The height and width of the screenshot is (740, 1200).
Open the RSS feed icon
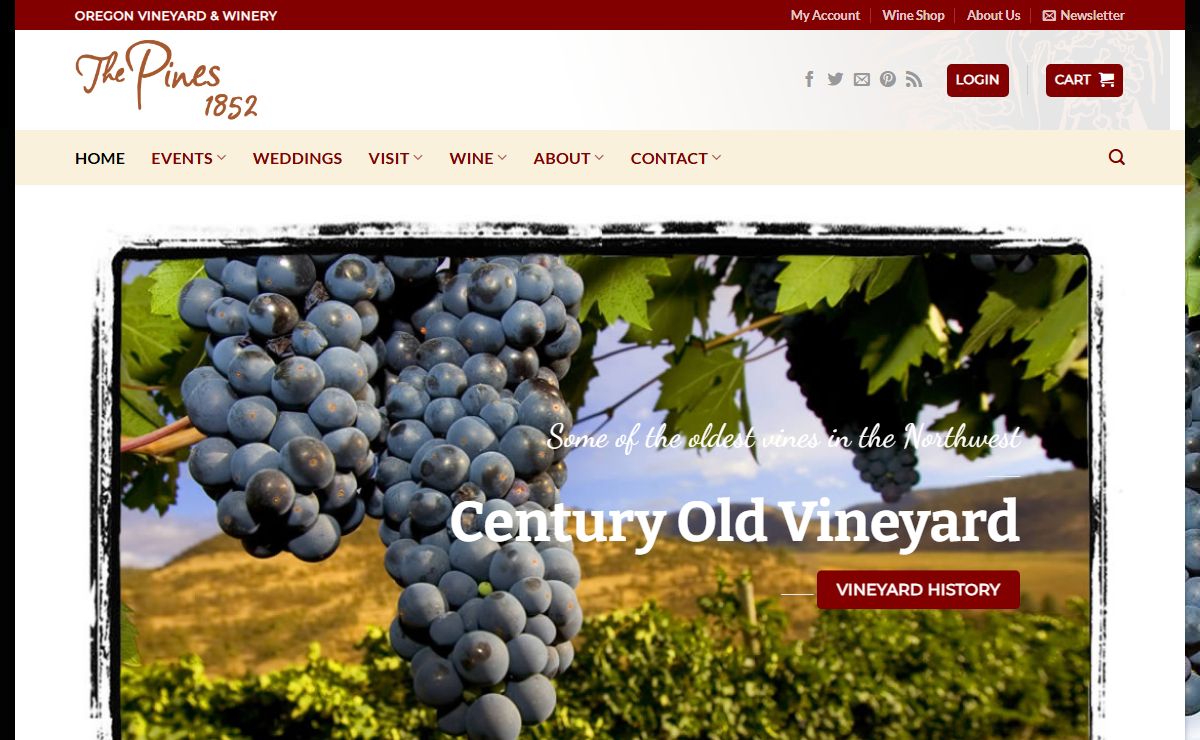[914, 79]
